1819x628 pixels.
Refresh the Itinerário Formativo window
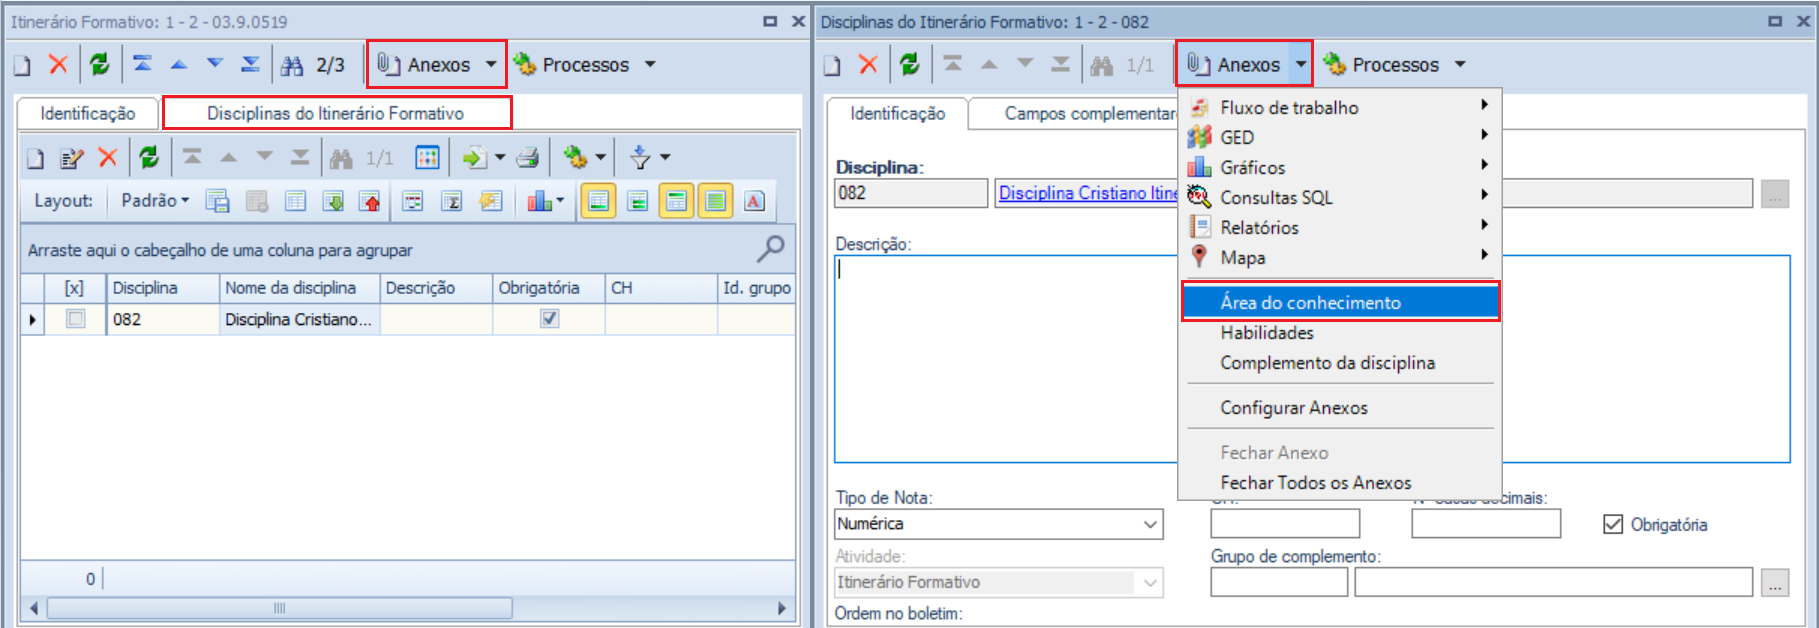99,65
